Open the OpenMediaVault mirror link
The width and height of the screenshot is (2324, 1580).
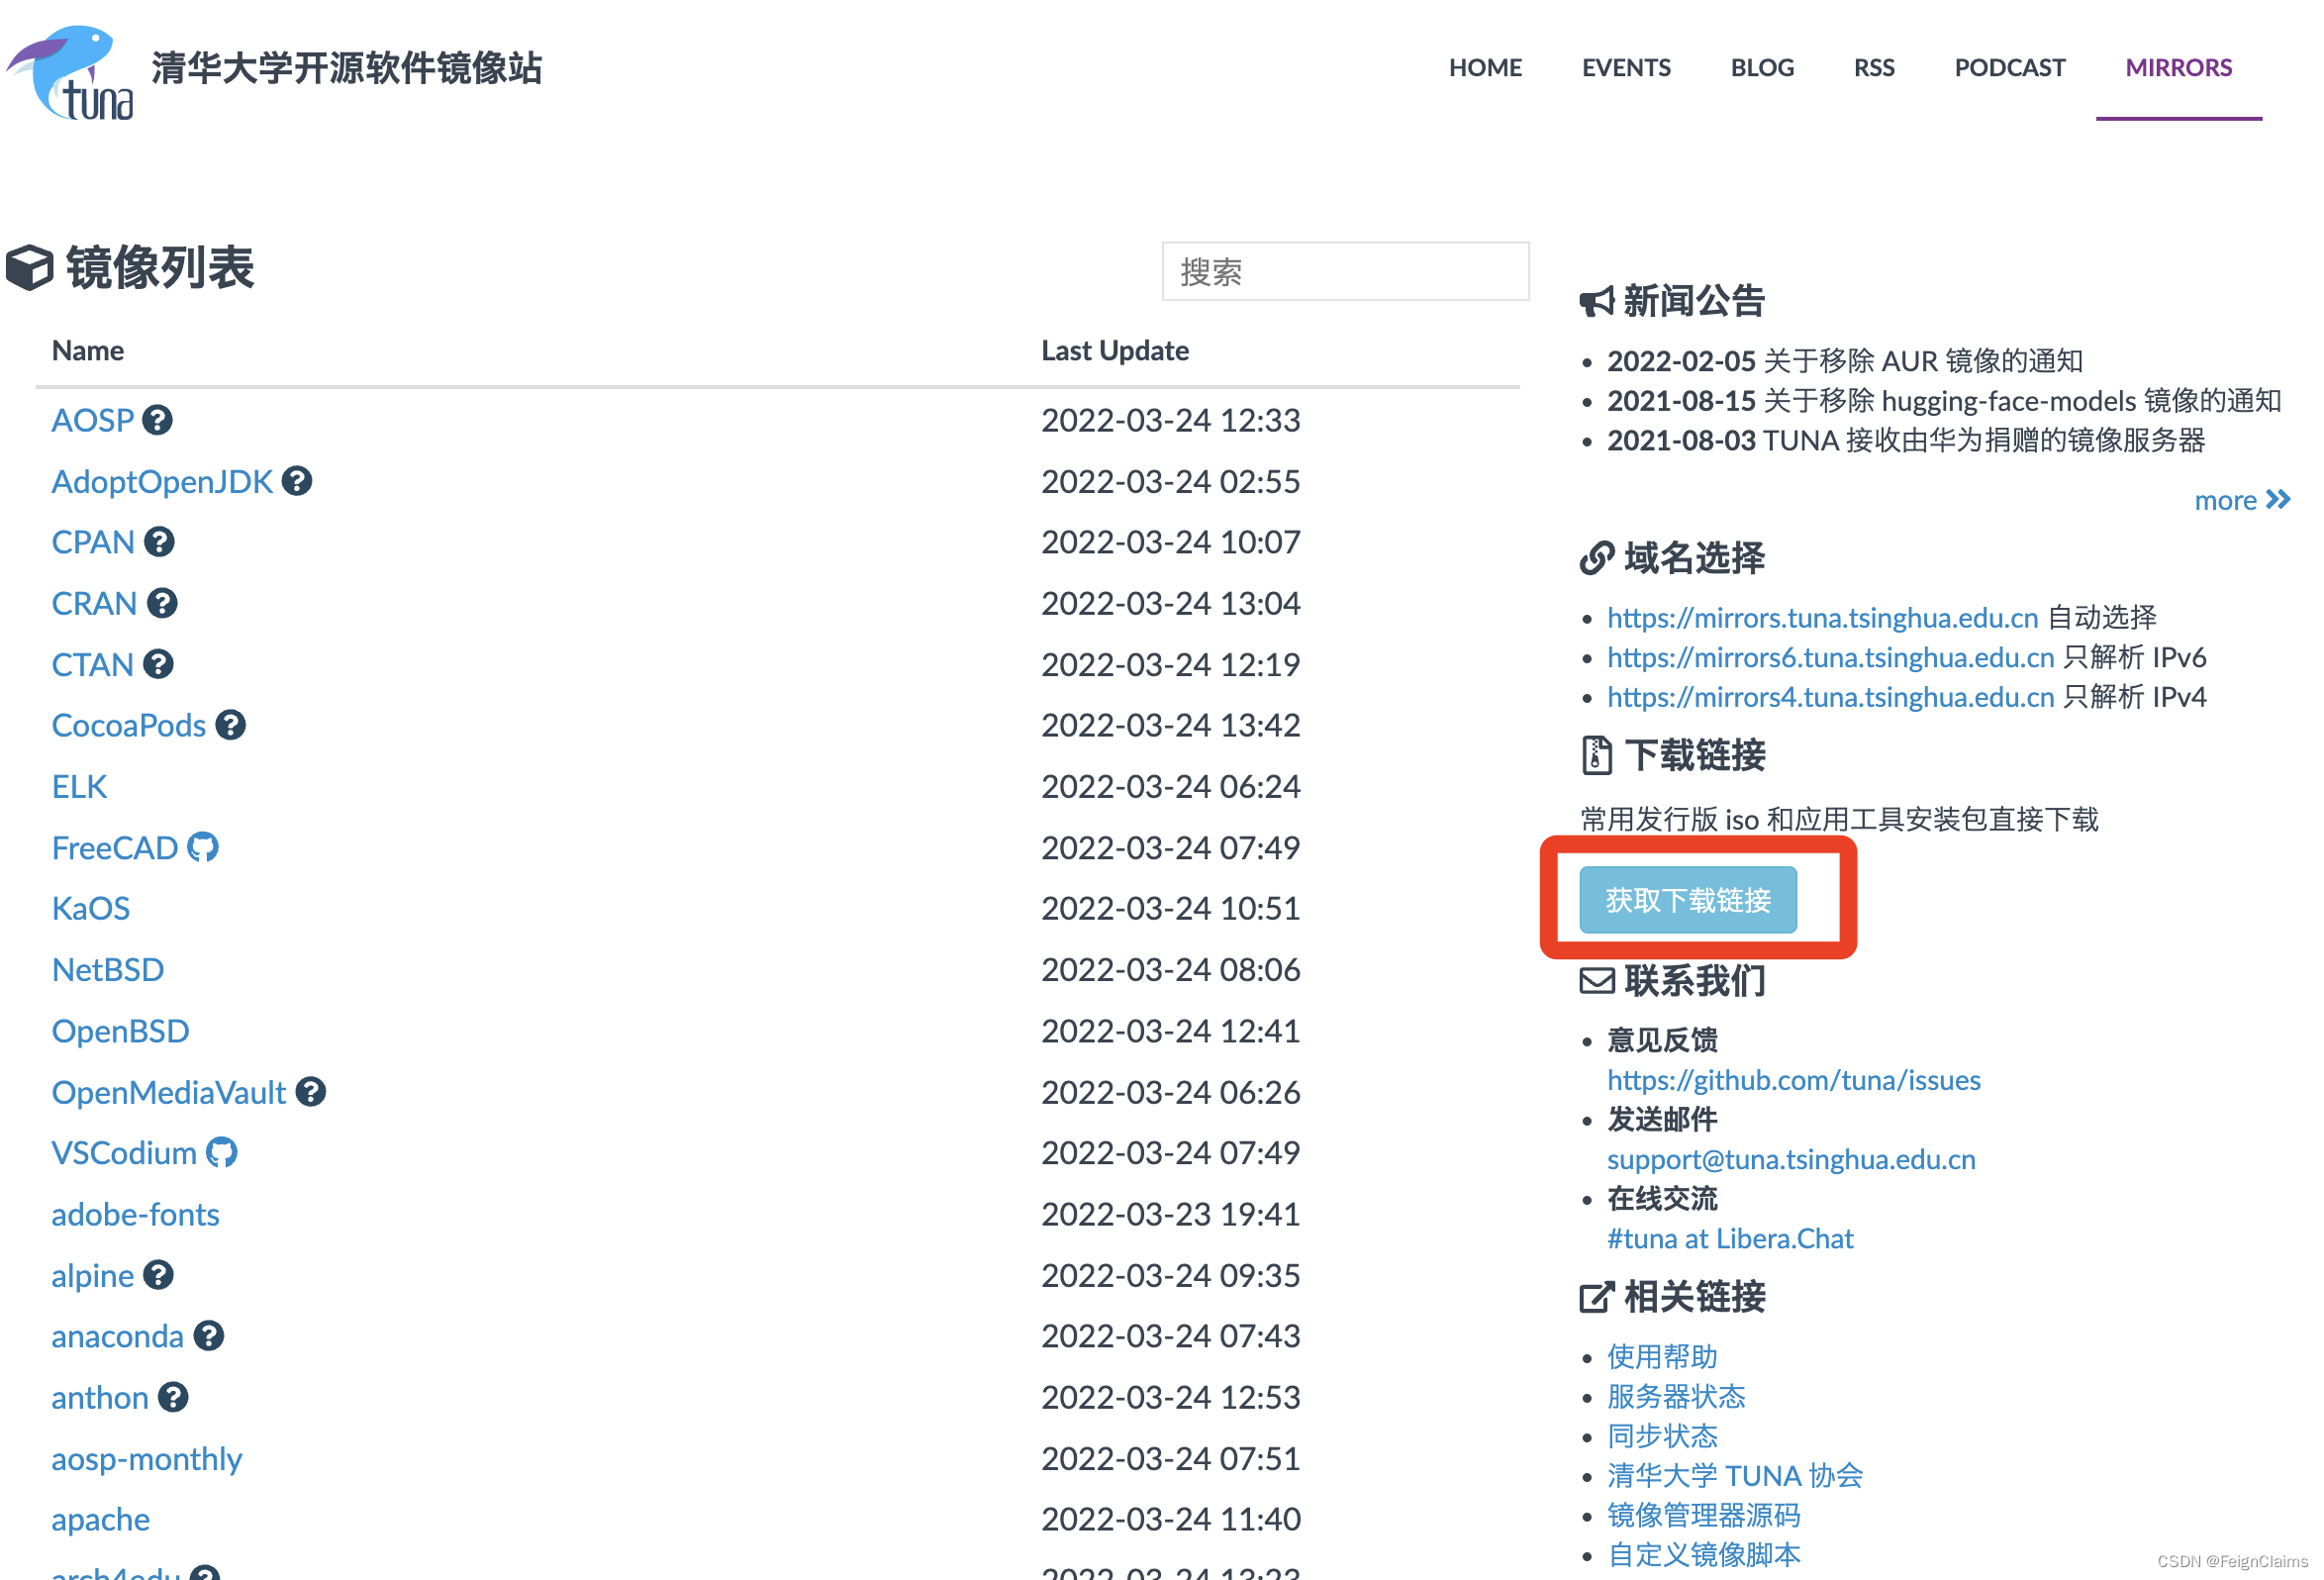coord(169,1092)
